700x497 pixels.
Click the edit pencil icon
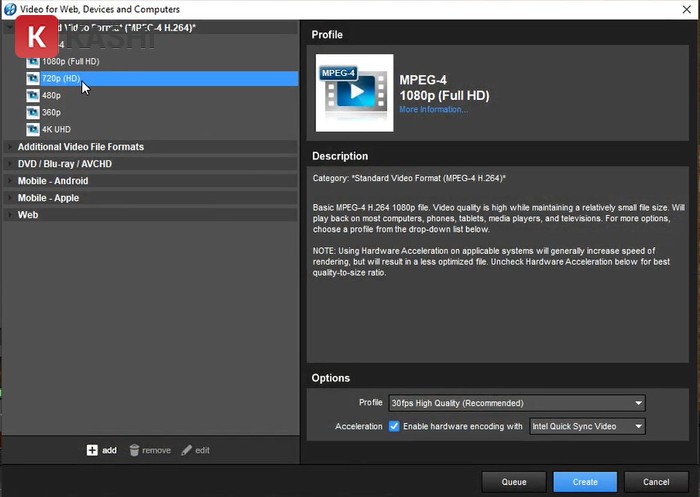(186, 450)
